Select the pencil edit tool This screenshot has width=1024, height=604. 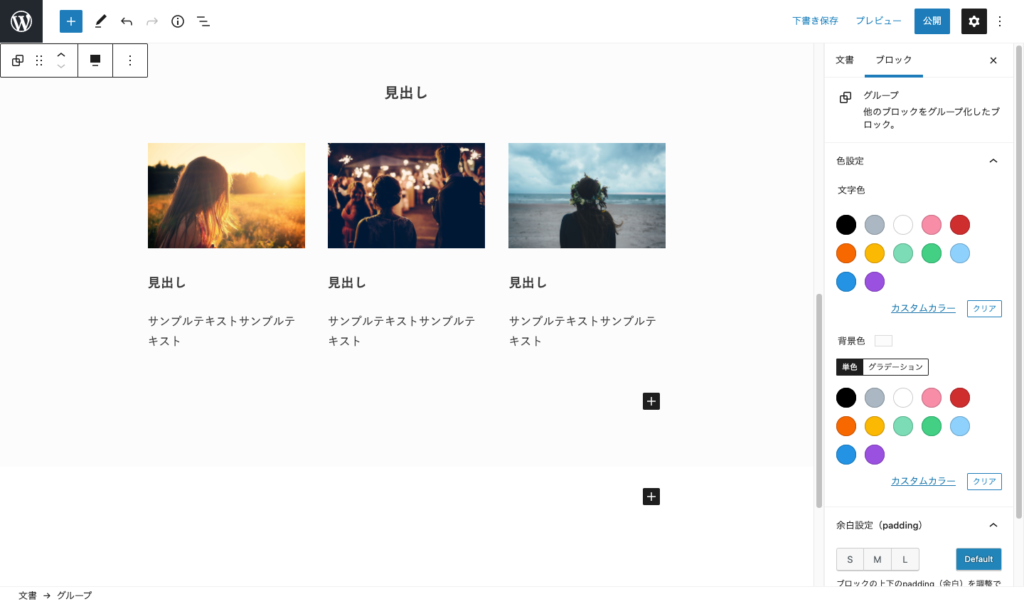[100, 21]
